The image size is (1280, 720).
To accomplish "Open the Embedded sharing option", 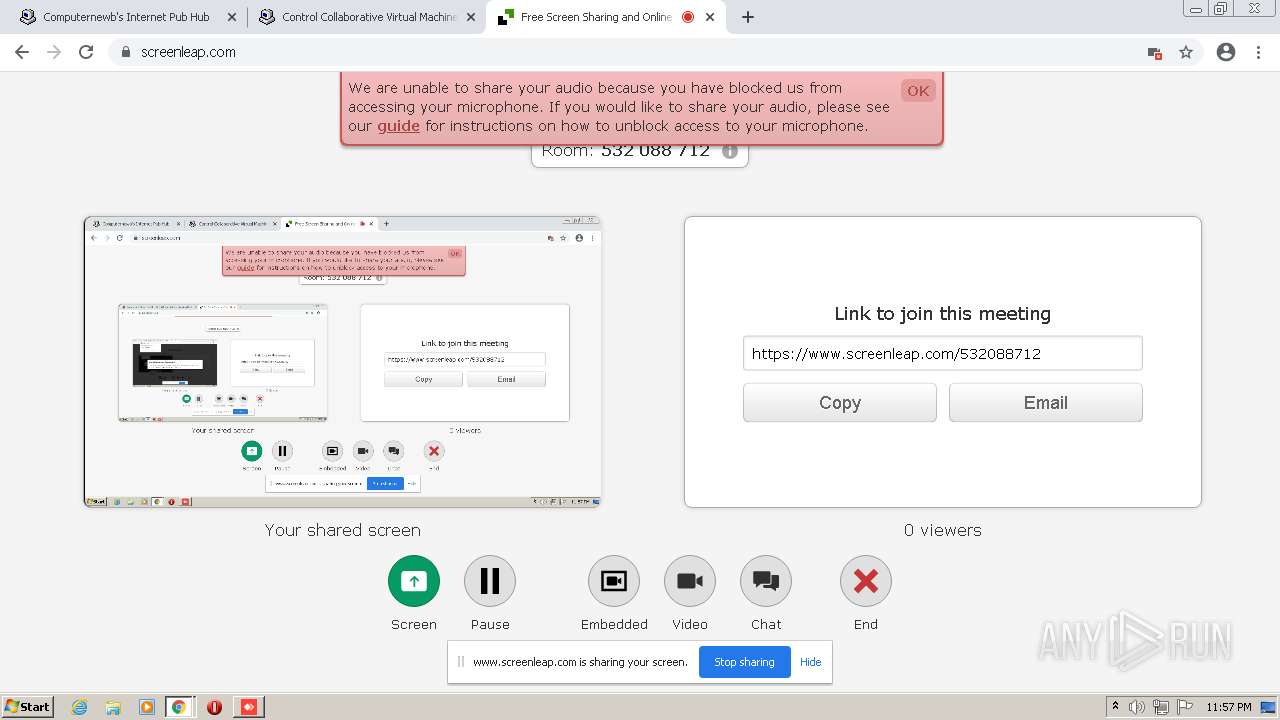I will (x=614, y=581).
